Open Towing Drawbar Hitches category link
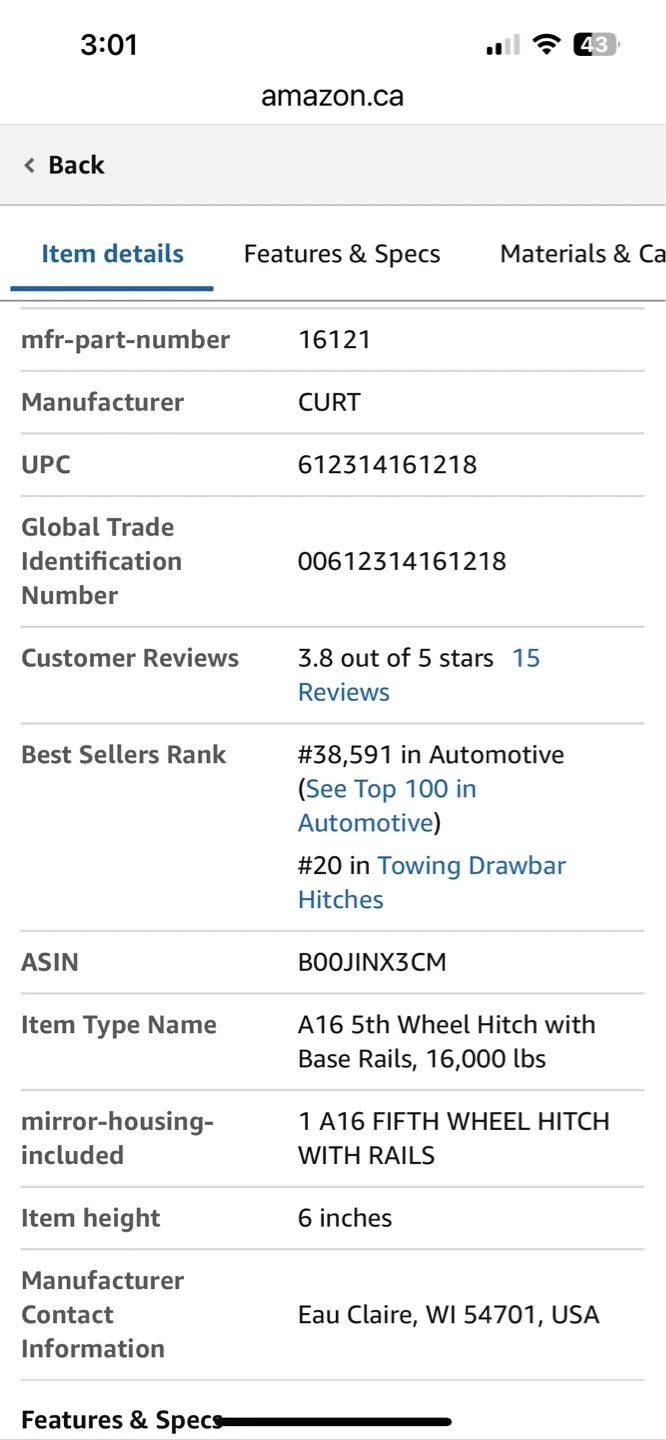This screenshot has width=666, height=1440. click(x=432, y=882)
